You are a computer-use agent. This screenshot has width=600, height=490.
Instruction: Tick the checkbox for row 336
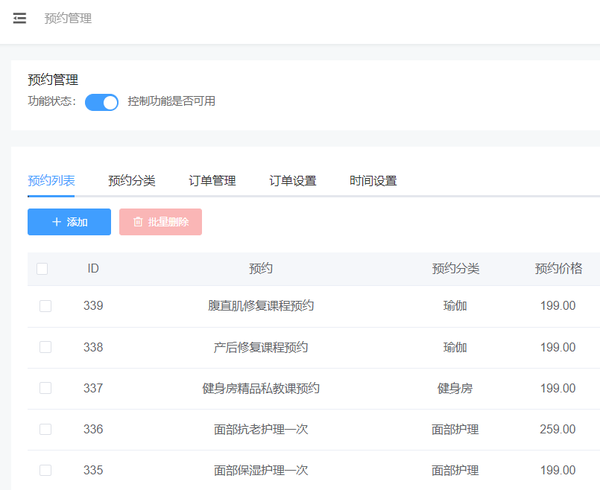click(x=46, y=429)
